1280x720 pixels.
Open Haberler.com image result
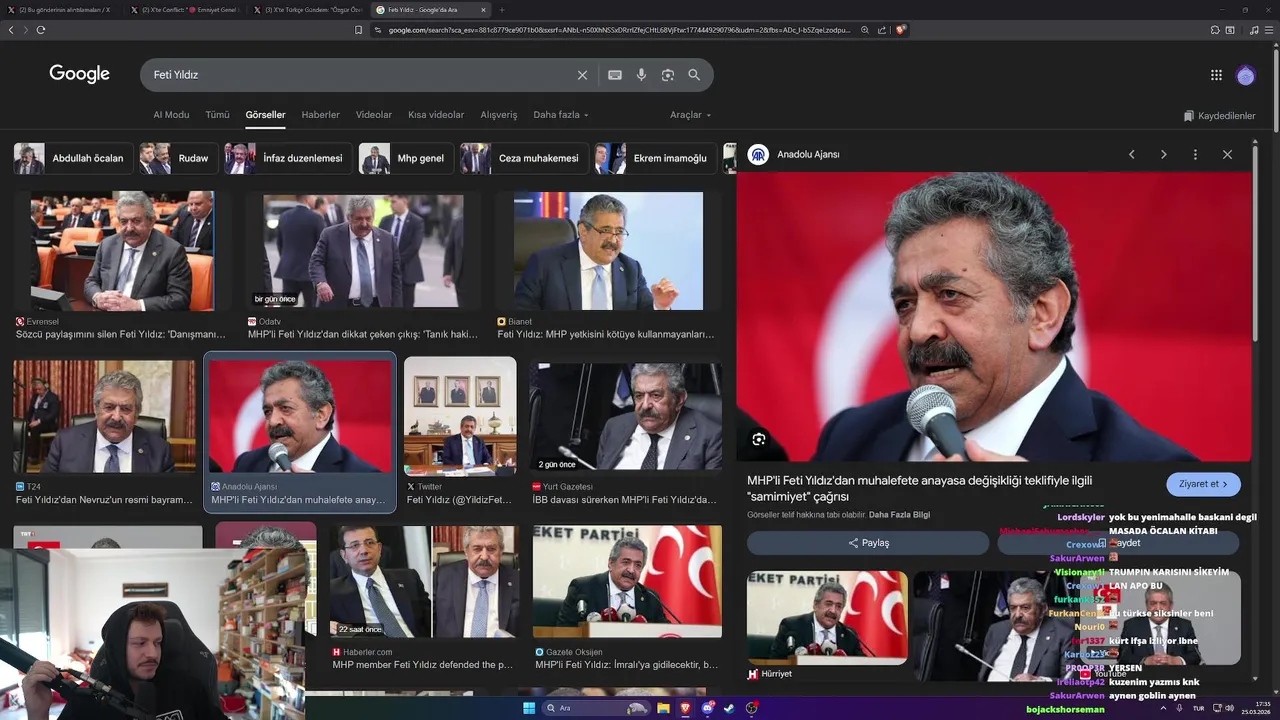click(425, 581)
